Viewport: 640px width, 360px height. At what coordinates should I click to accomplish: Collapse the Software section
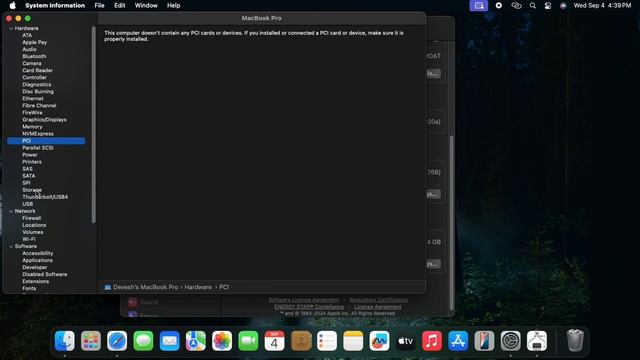pos(11,247)
